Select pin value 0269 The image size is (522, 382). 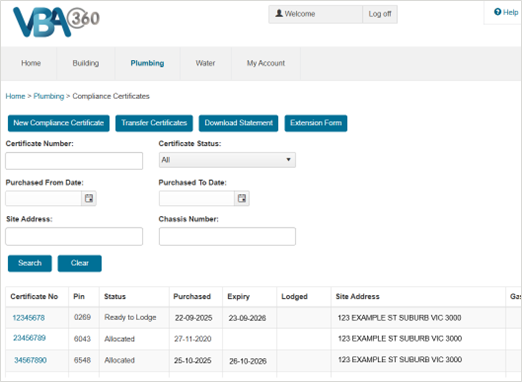pyautogui.click(x=82, y=317)
